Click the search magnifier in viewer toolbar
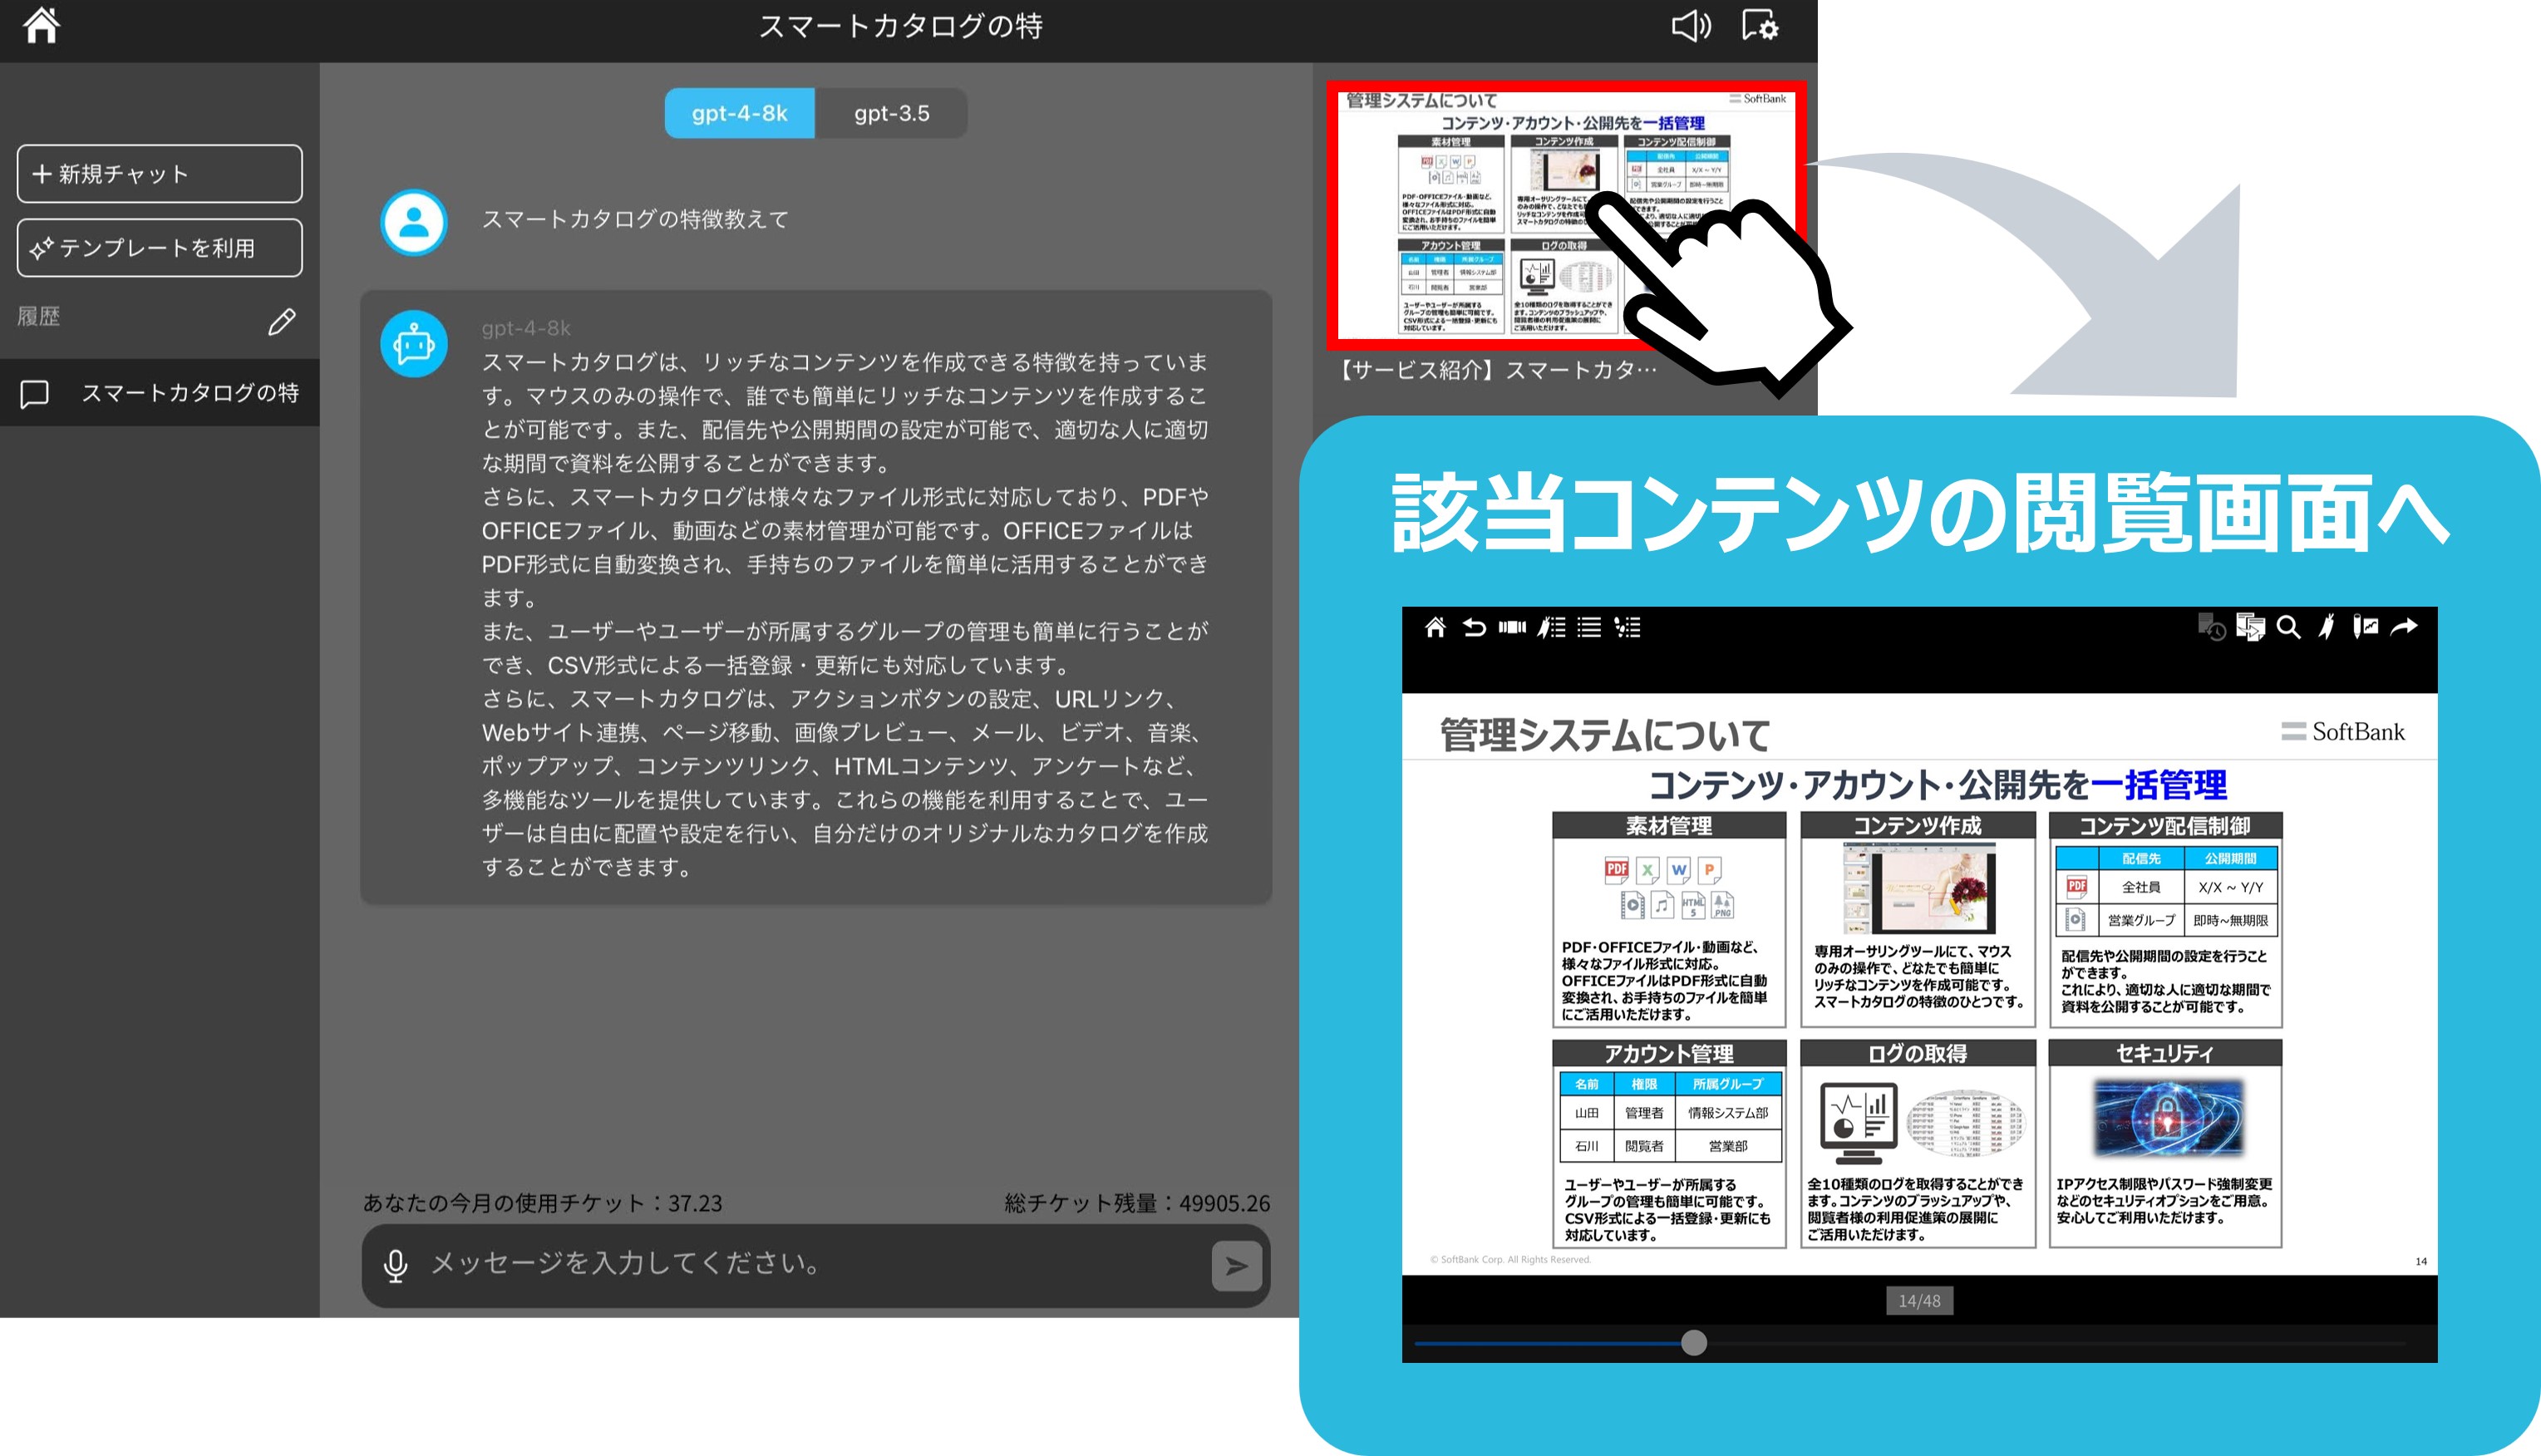Image resolution: width=2541 pixels, height=1456 pixels. (x=2288, y=627)
